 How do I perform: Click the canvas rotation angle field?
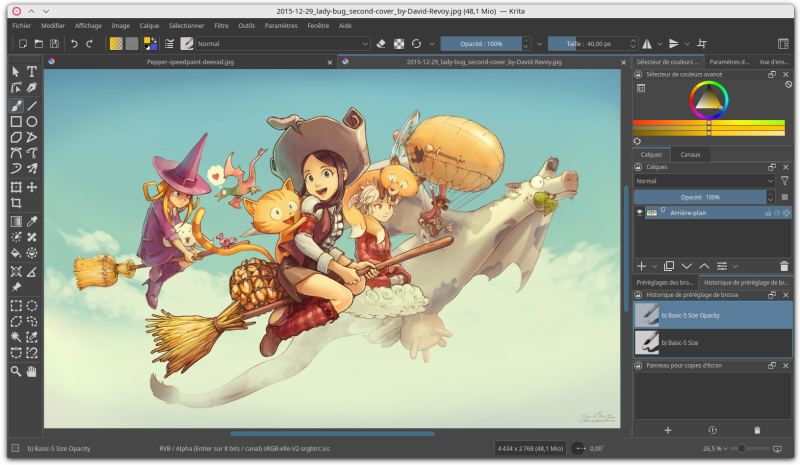pos(596,449)
